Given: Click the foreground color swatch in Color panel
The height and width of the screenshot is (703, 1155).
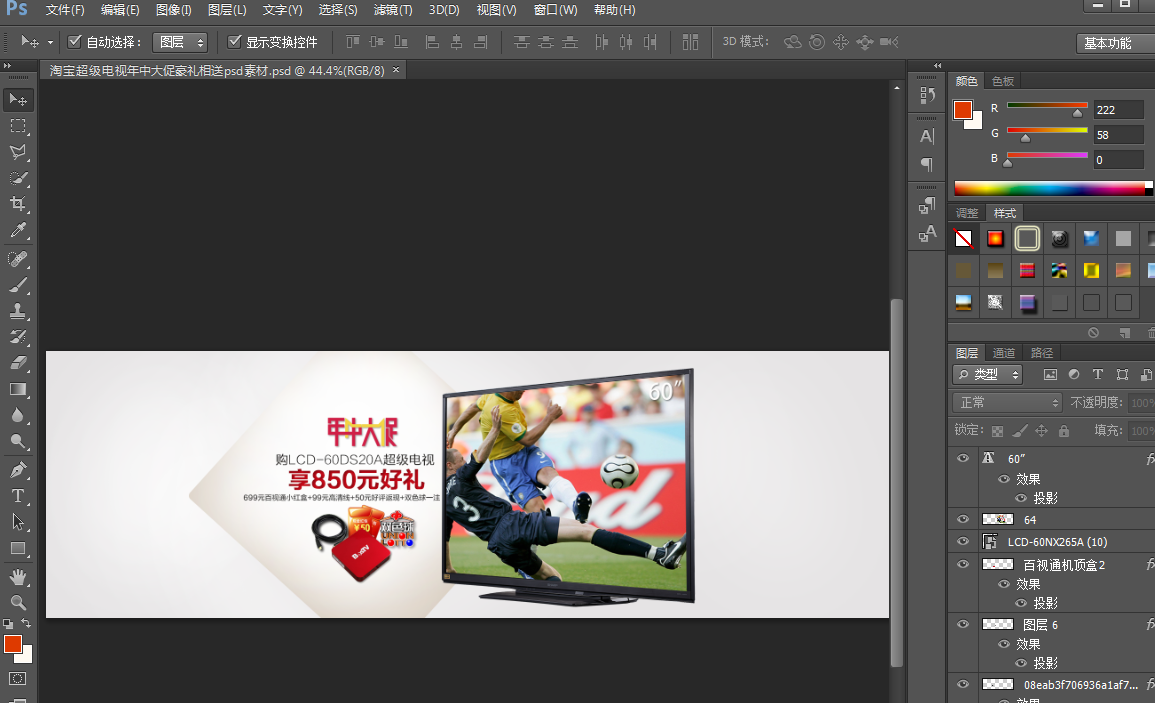Looking at the screenshot, I should [962, 110].
